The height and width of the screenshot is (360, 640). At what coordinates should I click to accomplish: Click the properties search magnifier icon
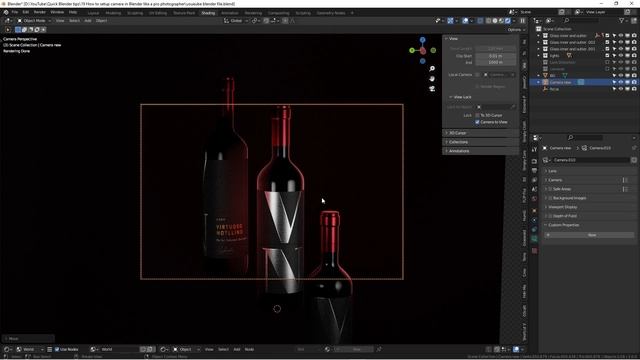(571, 138)
